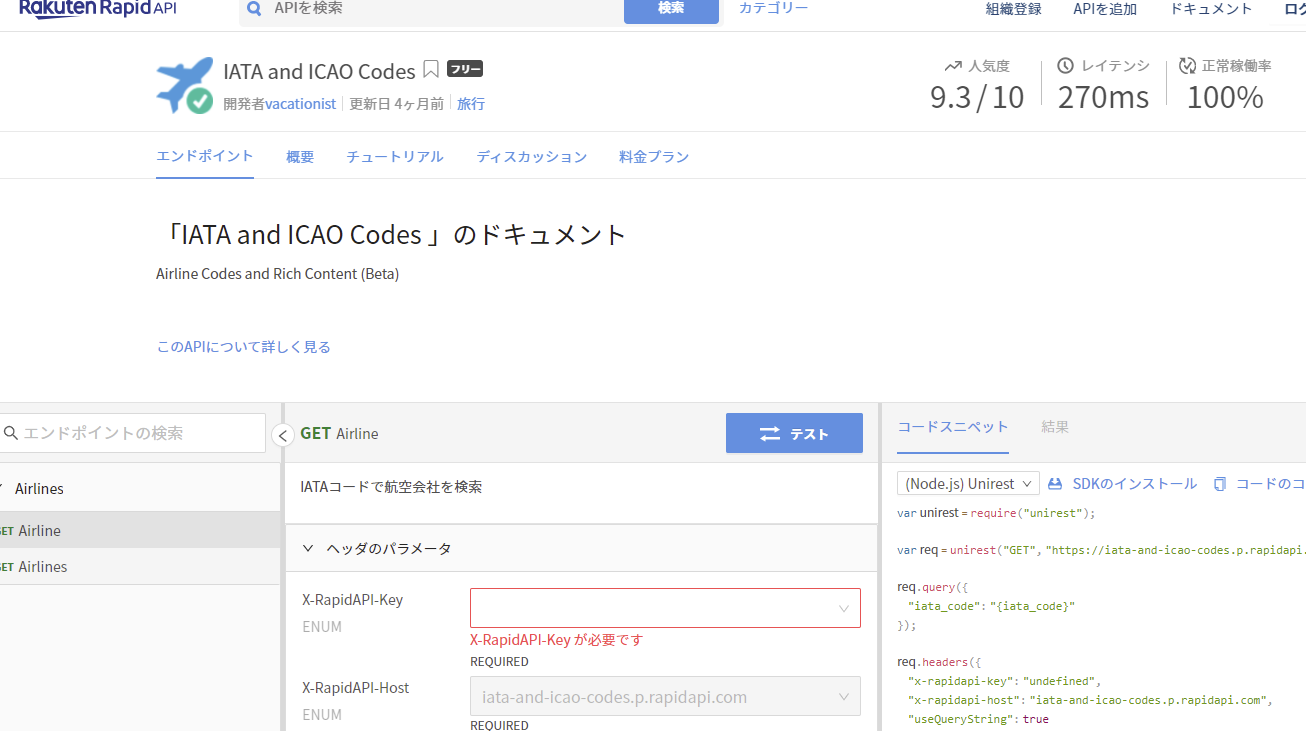This screenshot has width=1306, height=731.
Task: View the 料金プラン tab
Action: (654, 157)
